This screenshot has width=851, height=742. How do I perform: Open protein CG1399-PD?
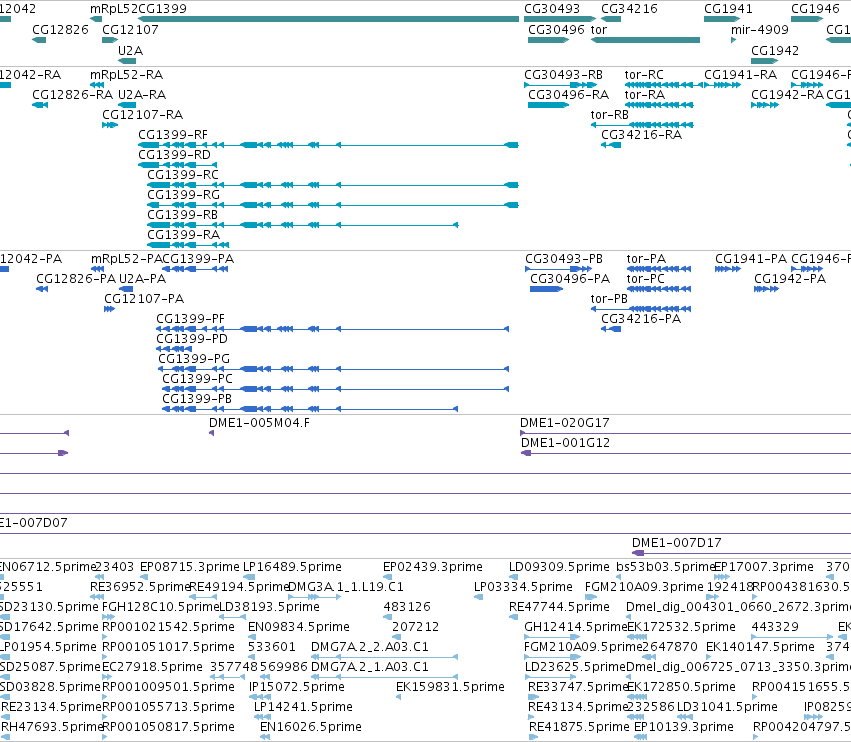[x=192, y=339]
